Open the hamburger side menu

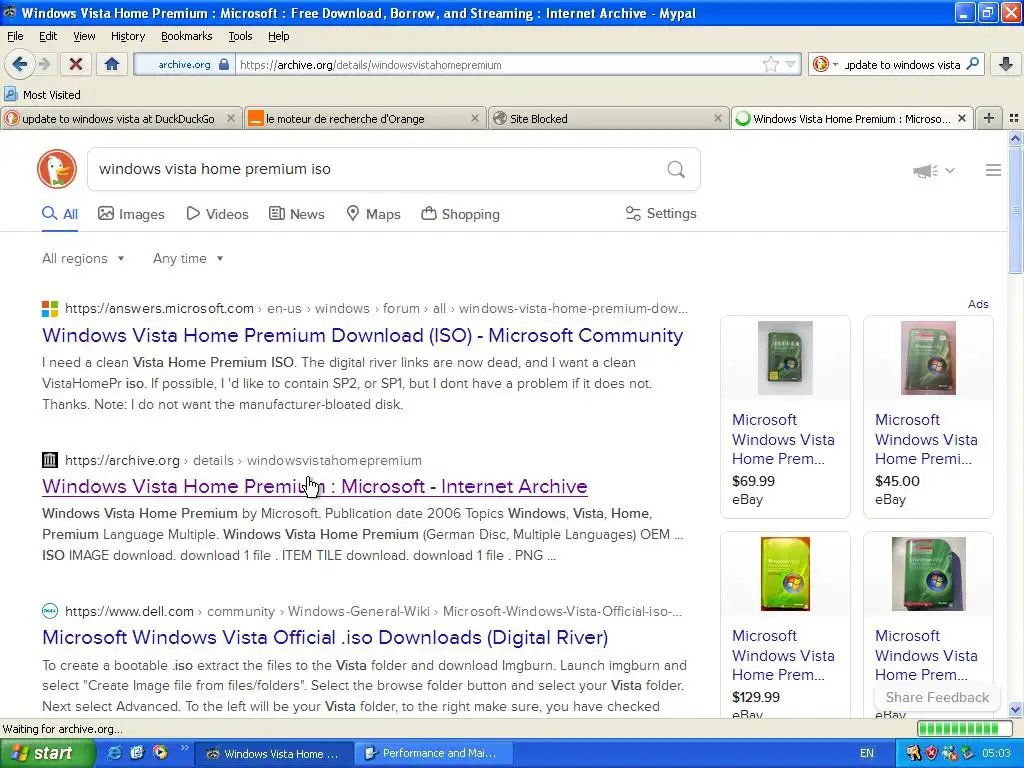coord(993,170)
